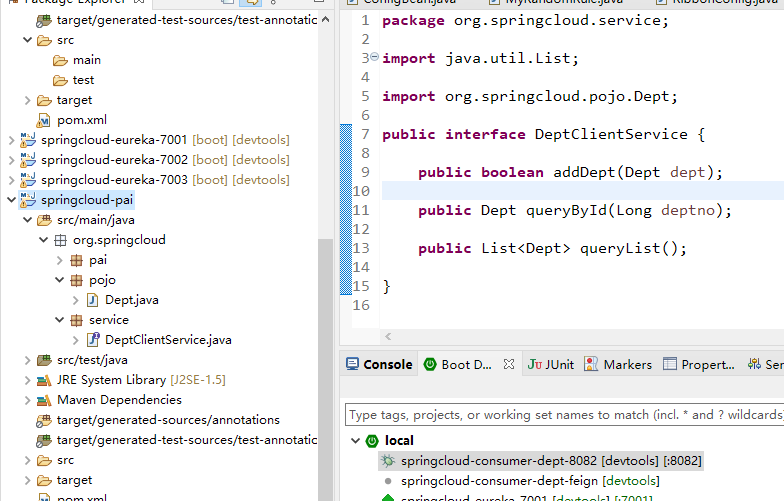Click the Package Explorer vertical scrollbar thumb
Viewport: 784px width, 501px height.
(326, 370)
